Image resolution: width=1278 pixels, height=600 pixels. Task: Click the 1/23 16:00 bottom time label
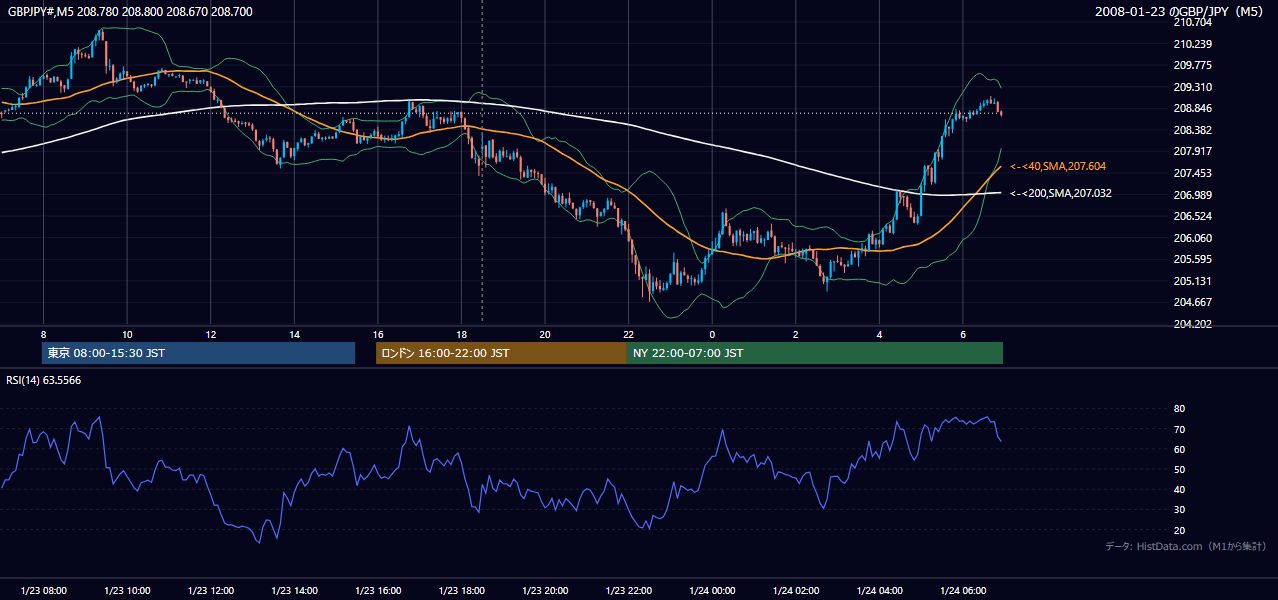tap(378, 591)
